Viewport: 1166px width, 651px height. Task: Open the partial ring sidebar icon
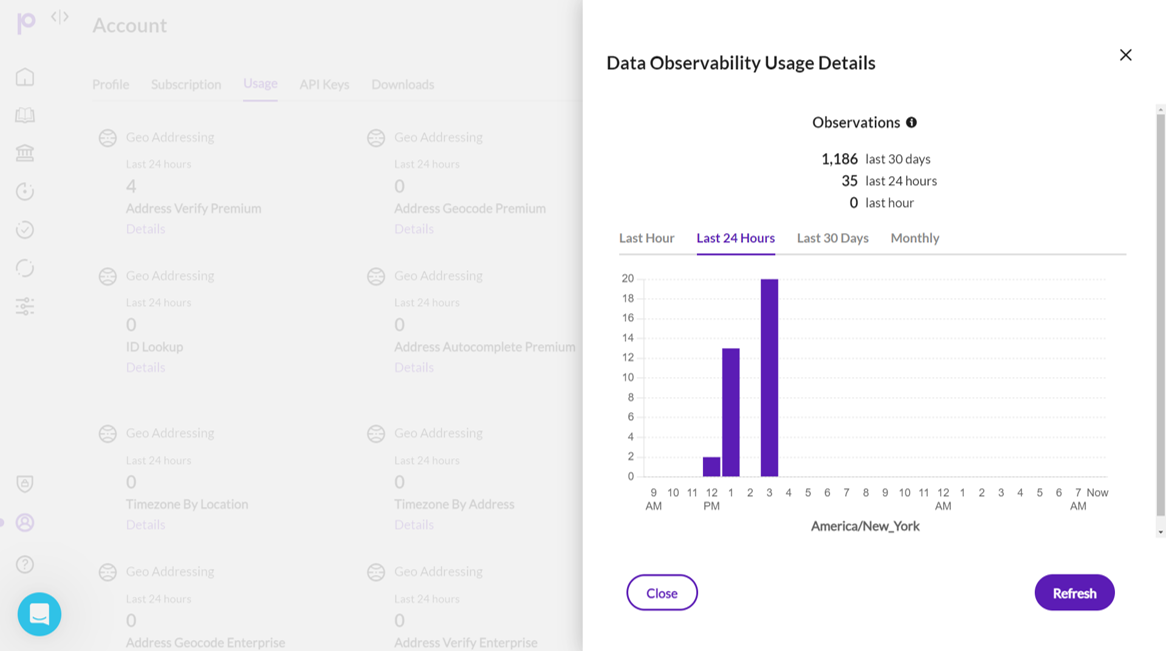pos(25,268)
